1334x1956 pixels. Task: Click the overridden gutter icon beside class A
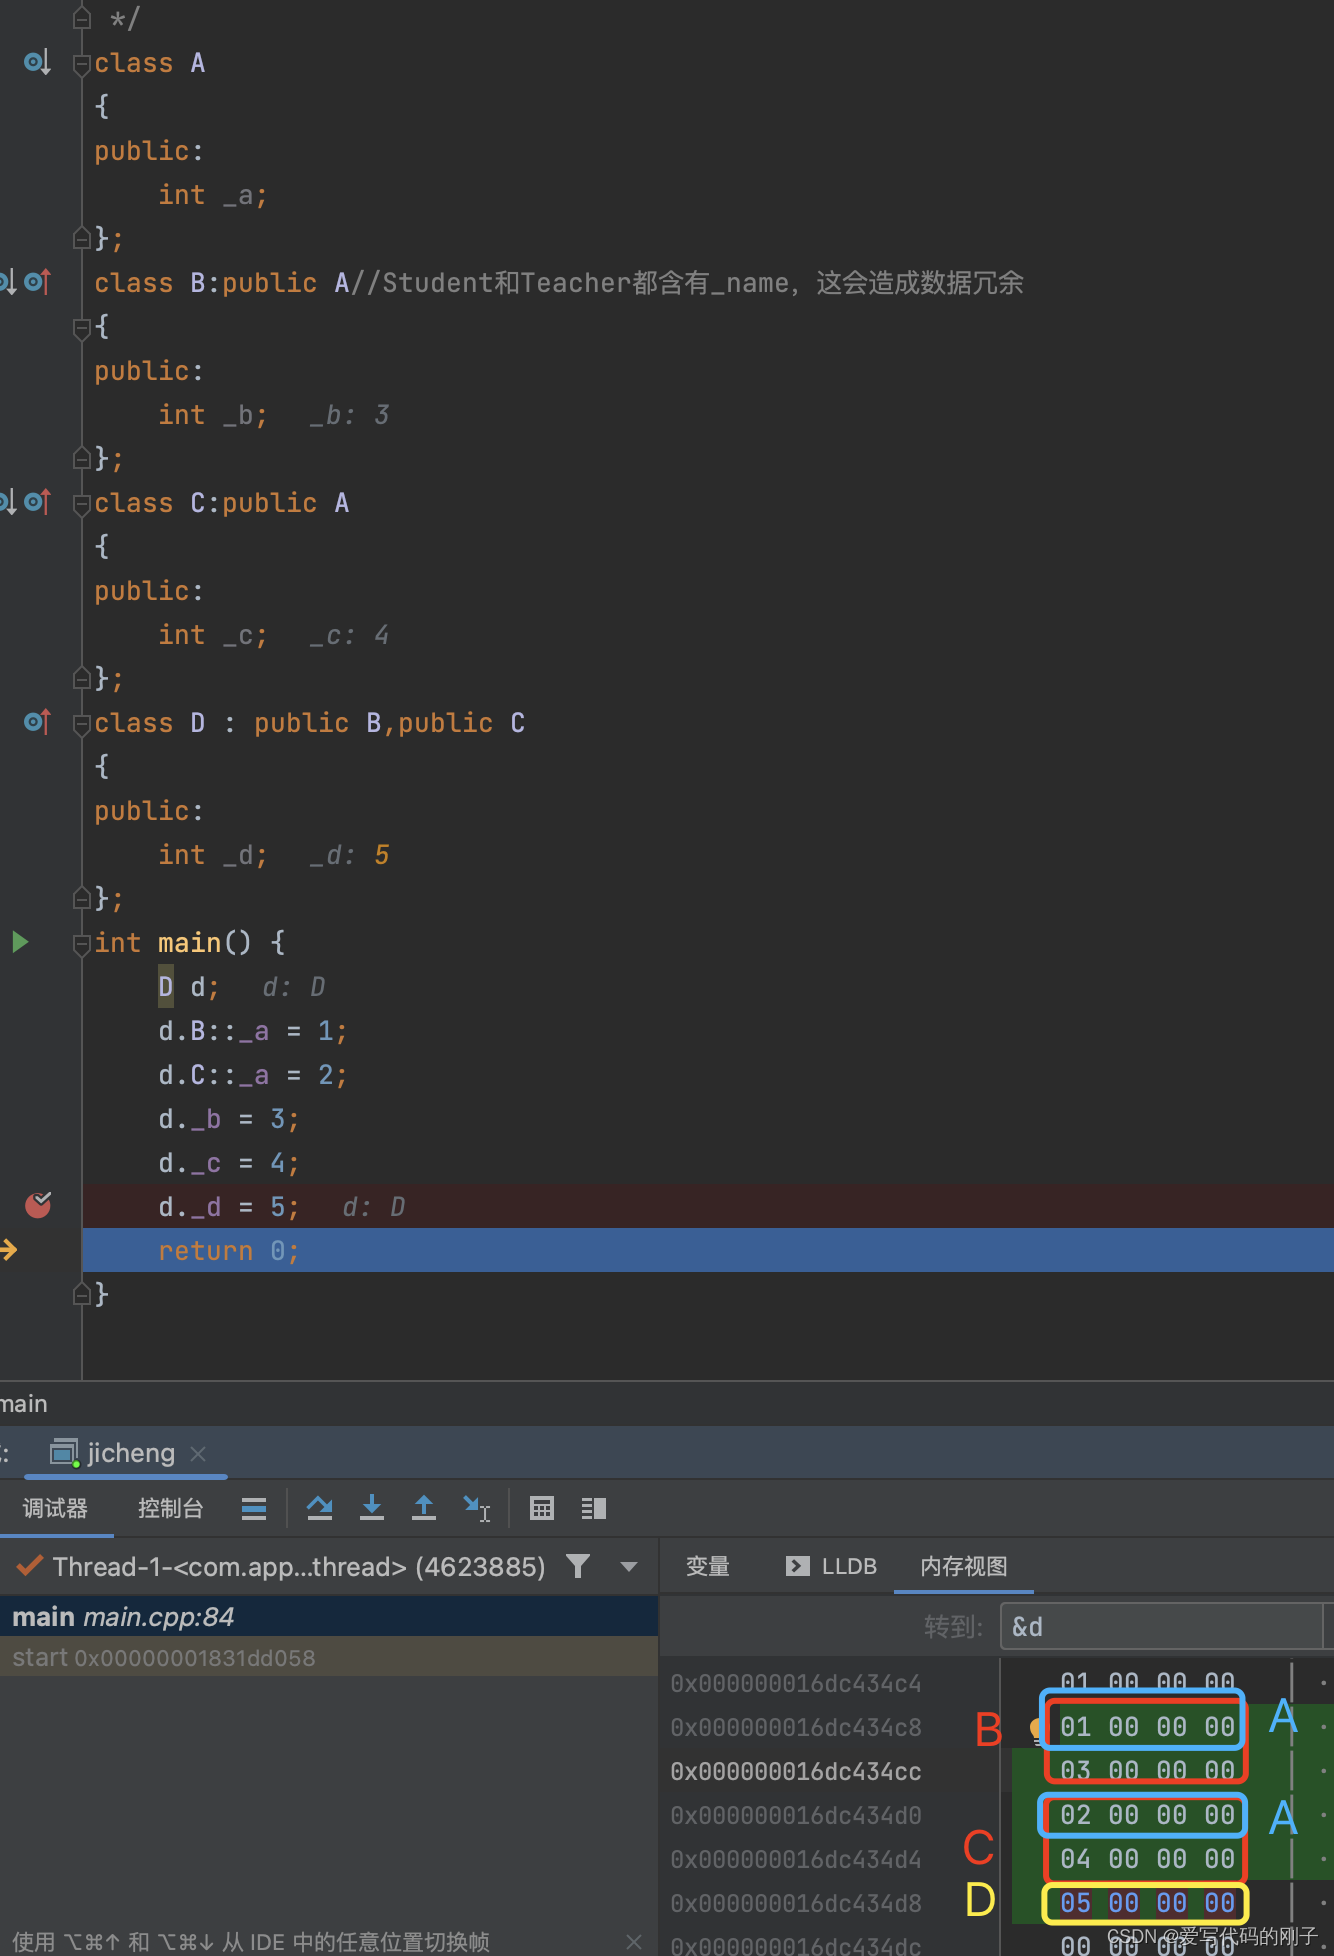pyautogui.click(x=37, y=62)
